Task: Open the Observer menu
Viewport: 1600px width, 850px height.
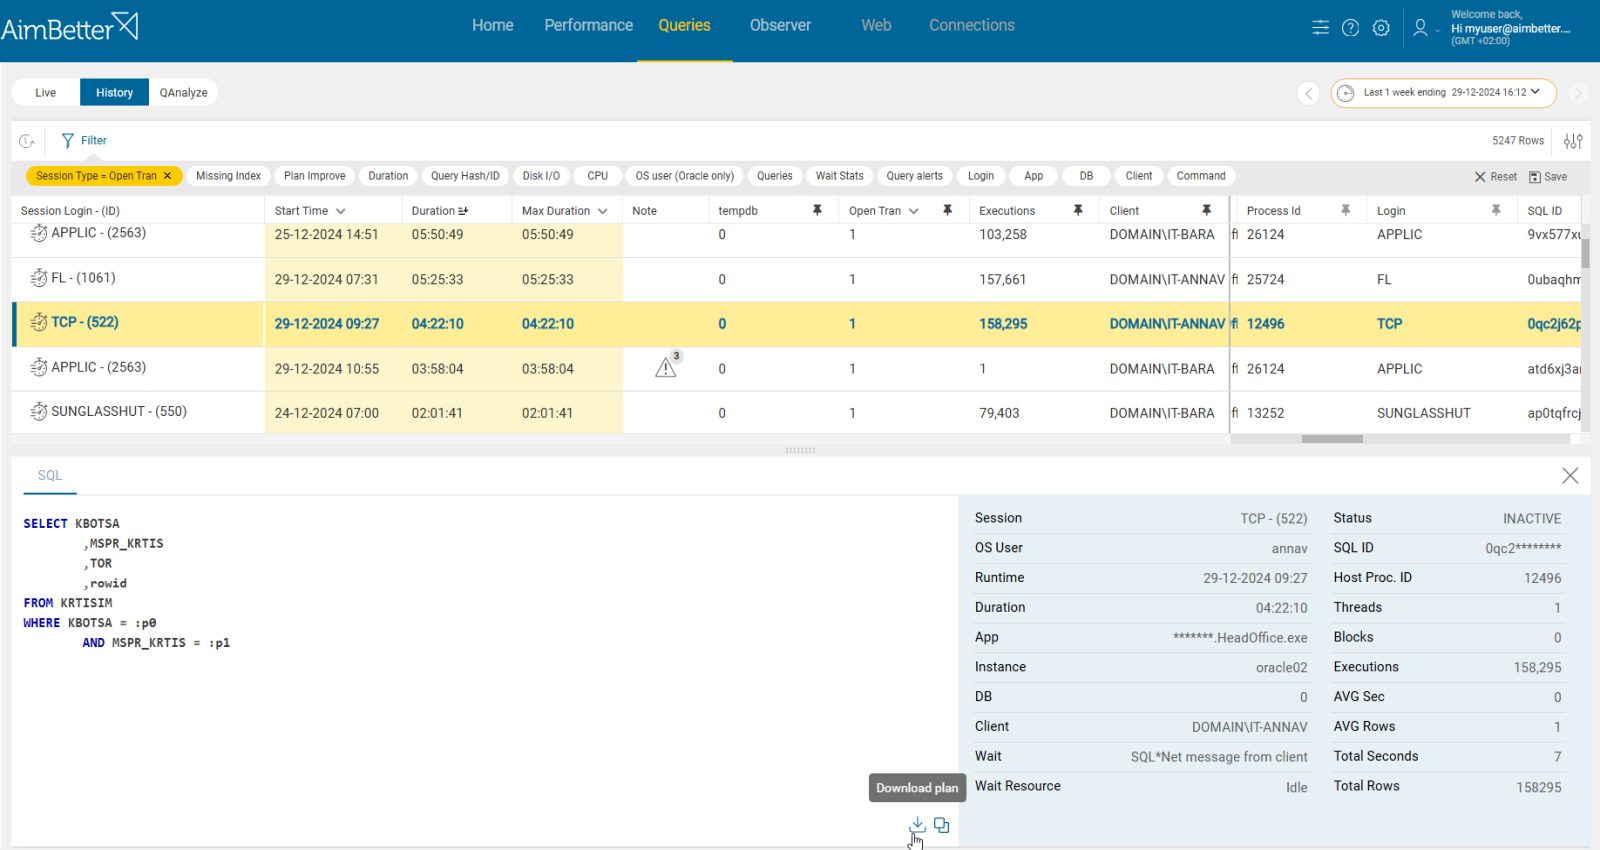Action: click(x=781, y=25)
